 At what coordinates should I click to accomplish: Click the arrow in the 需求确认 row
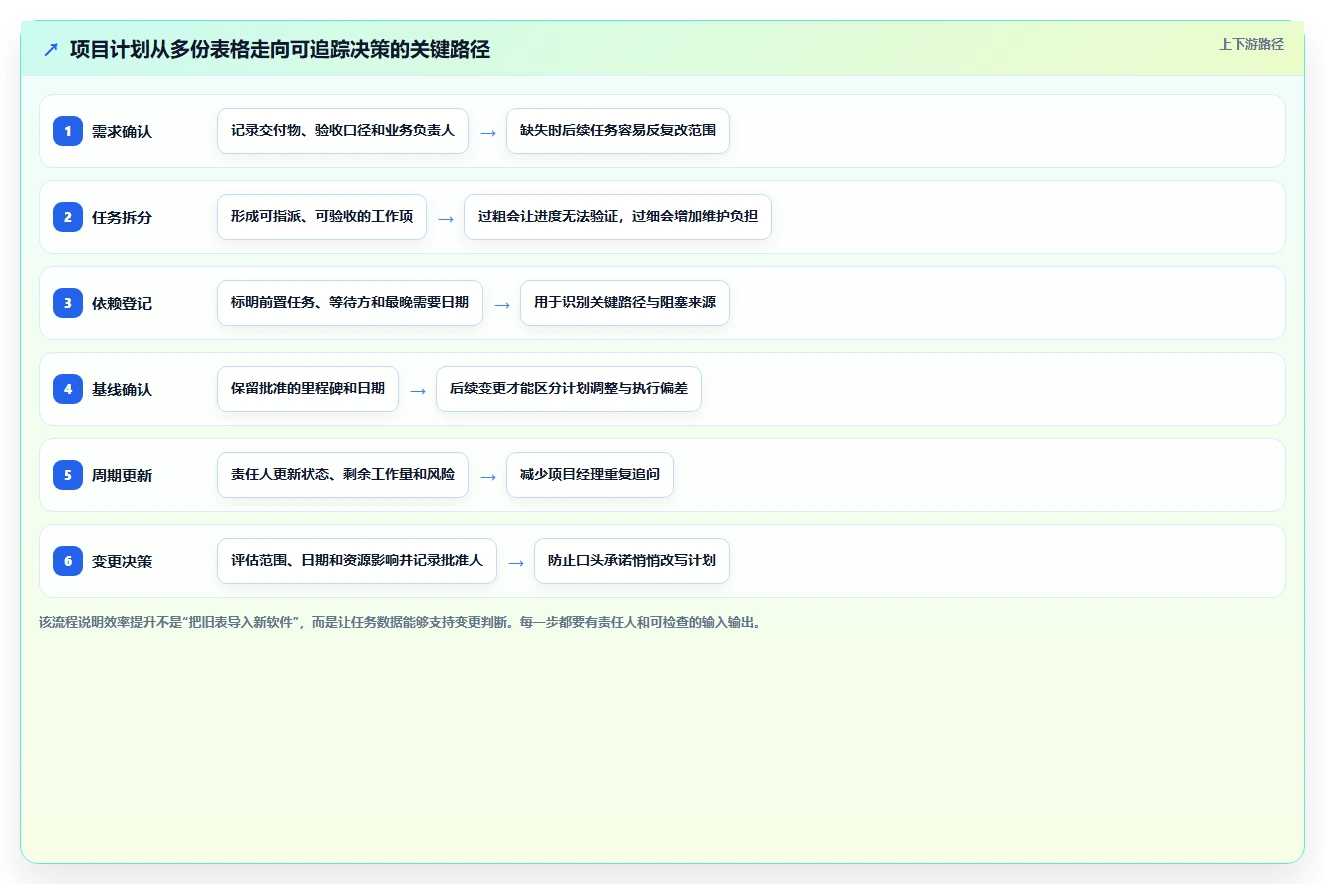click(x=488, y=132)
